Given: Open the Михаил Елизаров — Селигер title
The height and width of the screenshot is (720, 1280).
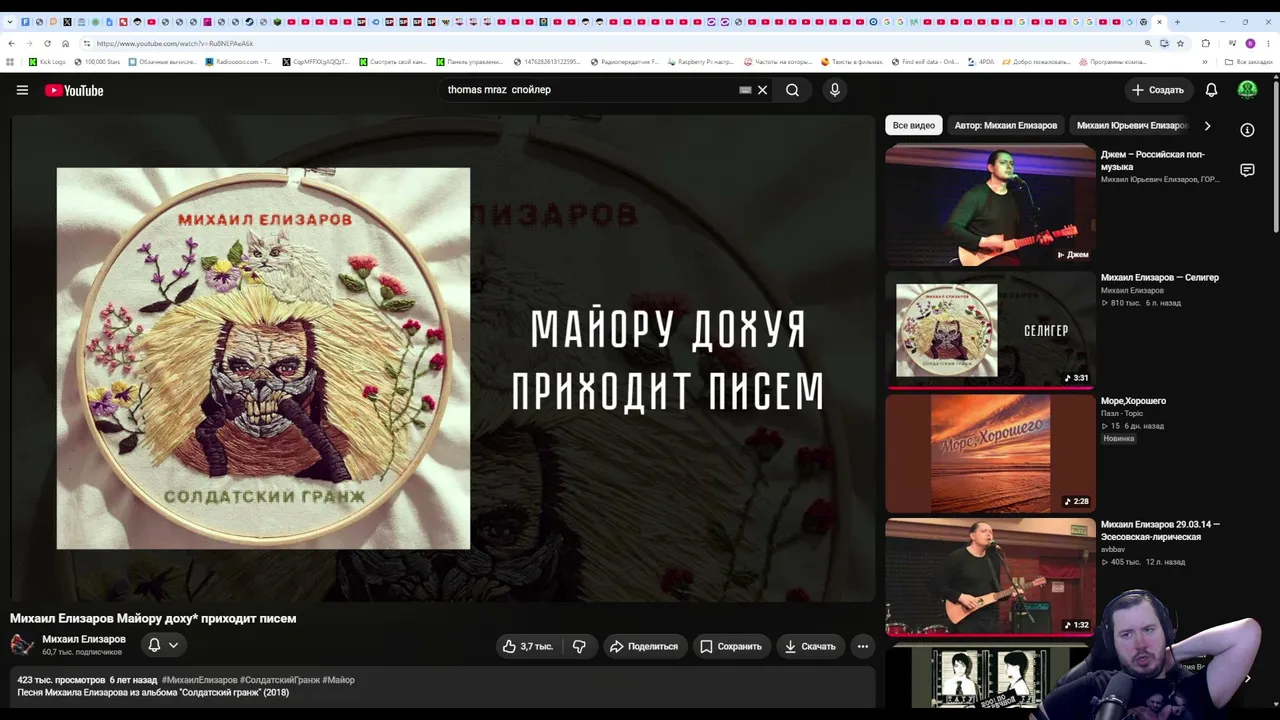Looking at the screenshot, I should click(1160, 277).
